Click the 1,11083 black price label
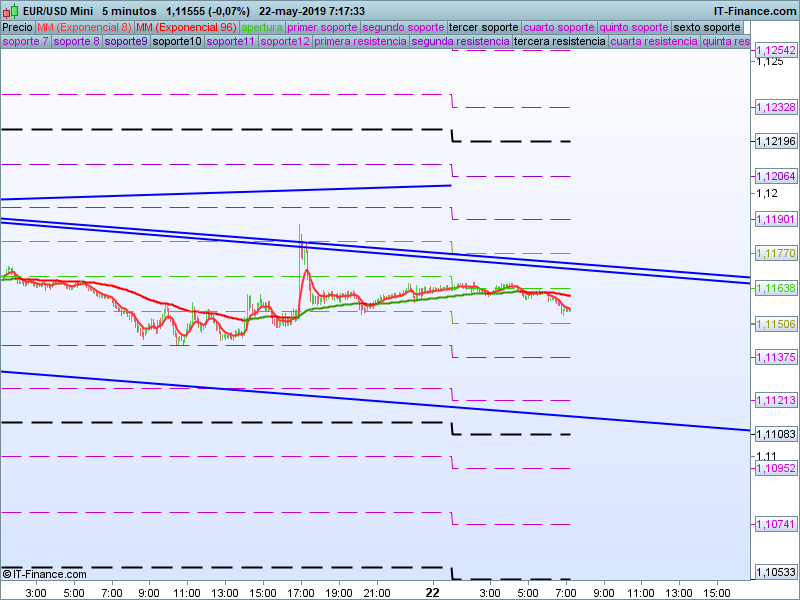 pos(776,434)
